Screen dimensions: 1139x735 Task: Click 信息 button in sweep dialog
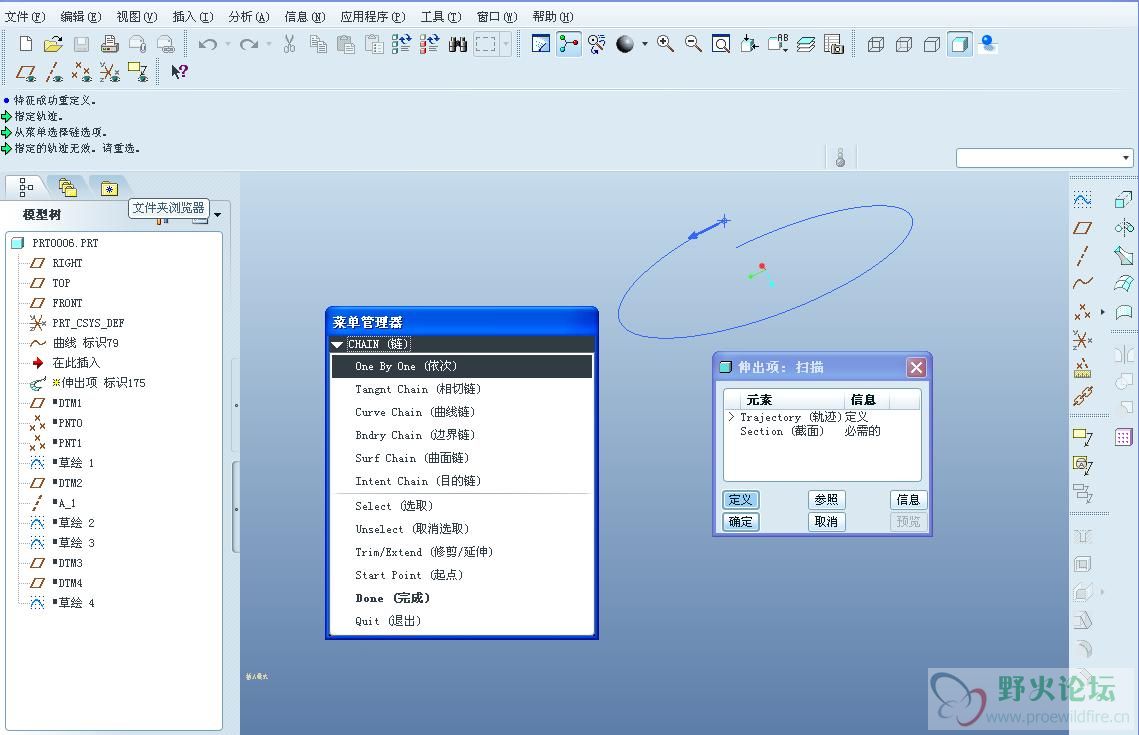pos(908,500)
